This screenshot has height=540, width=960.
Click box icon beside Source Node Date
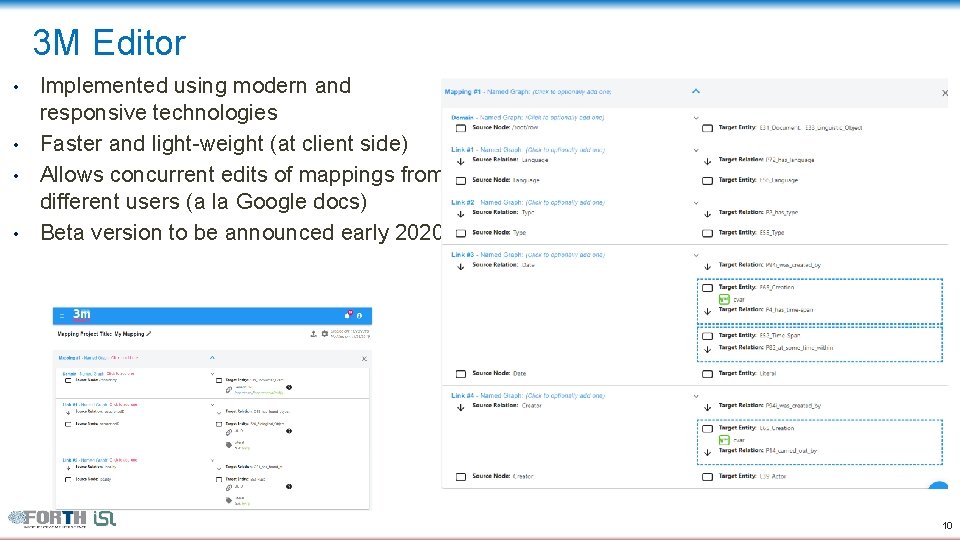point(461,374)
